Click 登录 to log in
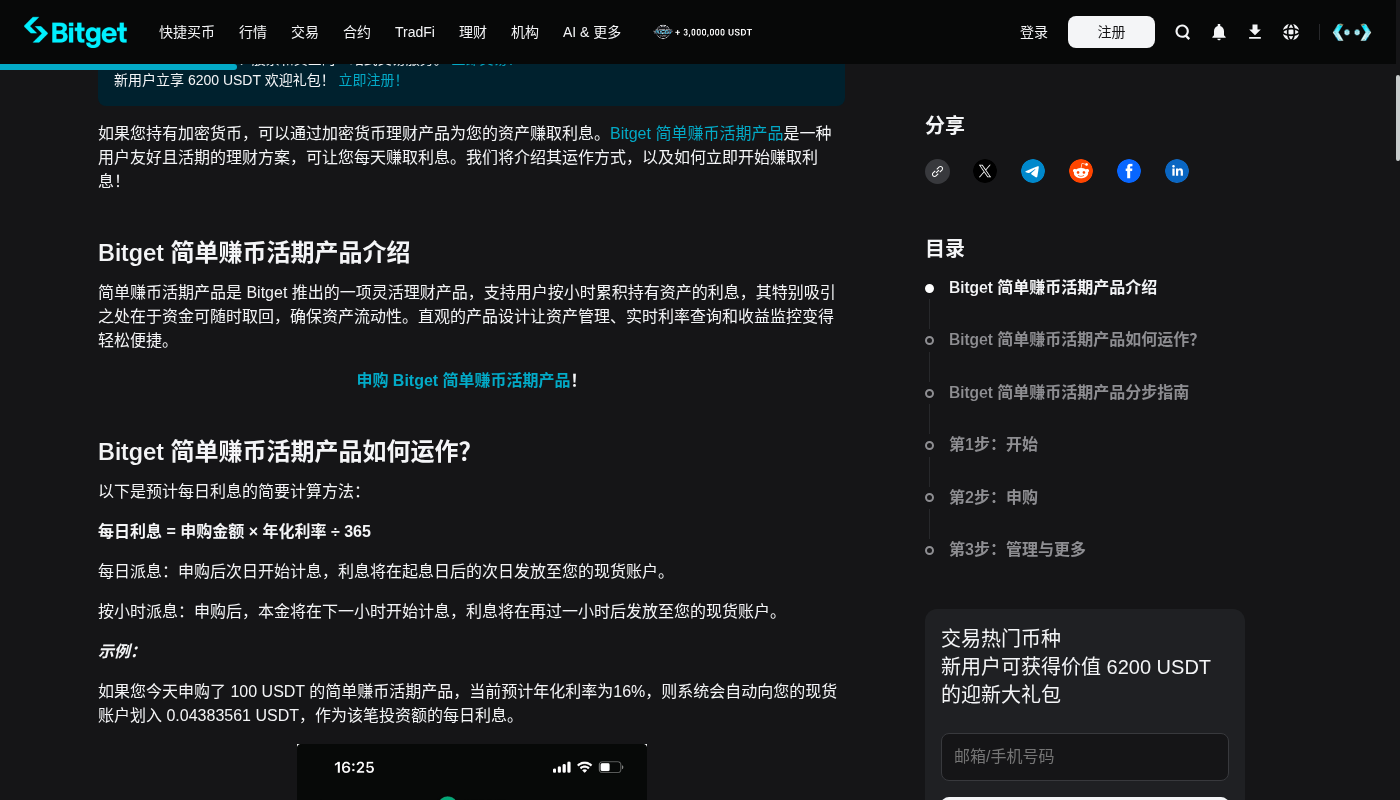The width and height of the screenshot is (1400, 800). pyautogui.click(x=1034, y=32)
